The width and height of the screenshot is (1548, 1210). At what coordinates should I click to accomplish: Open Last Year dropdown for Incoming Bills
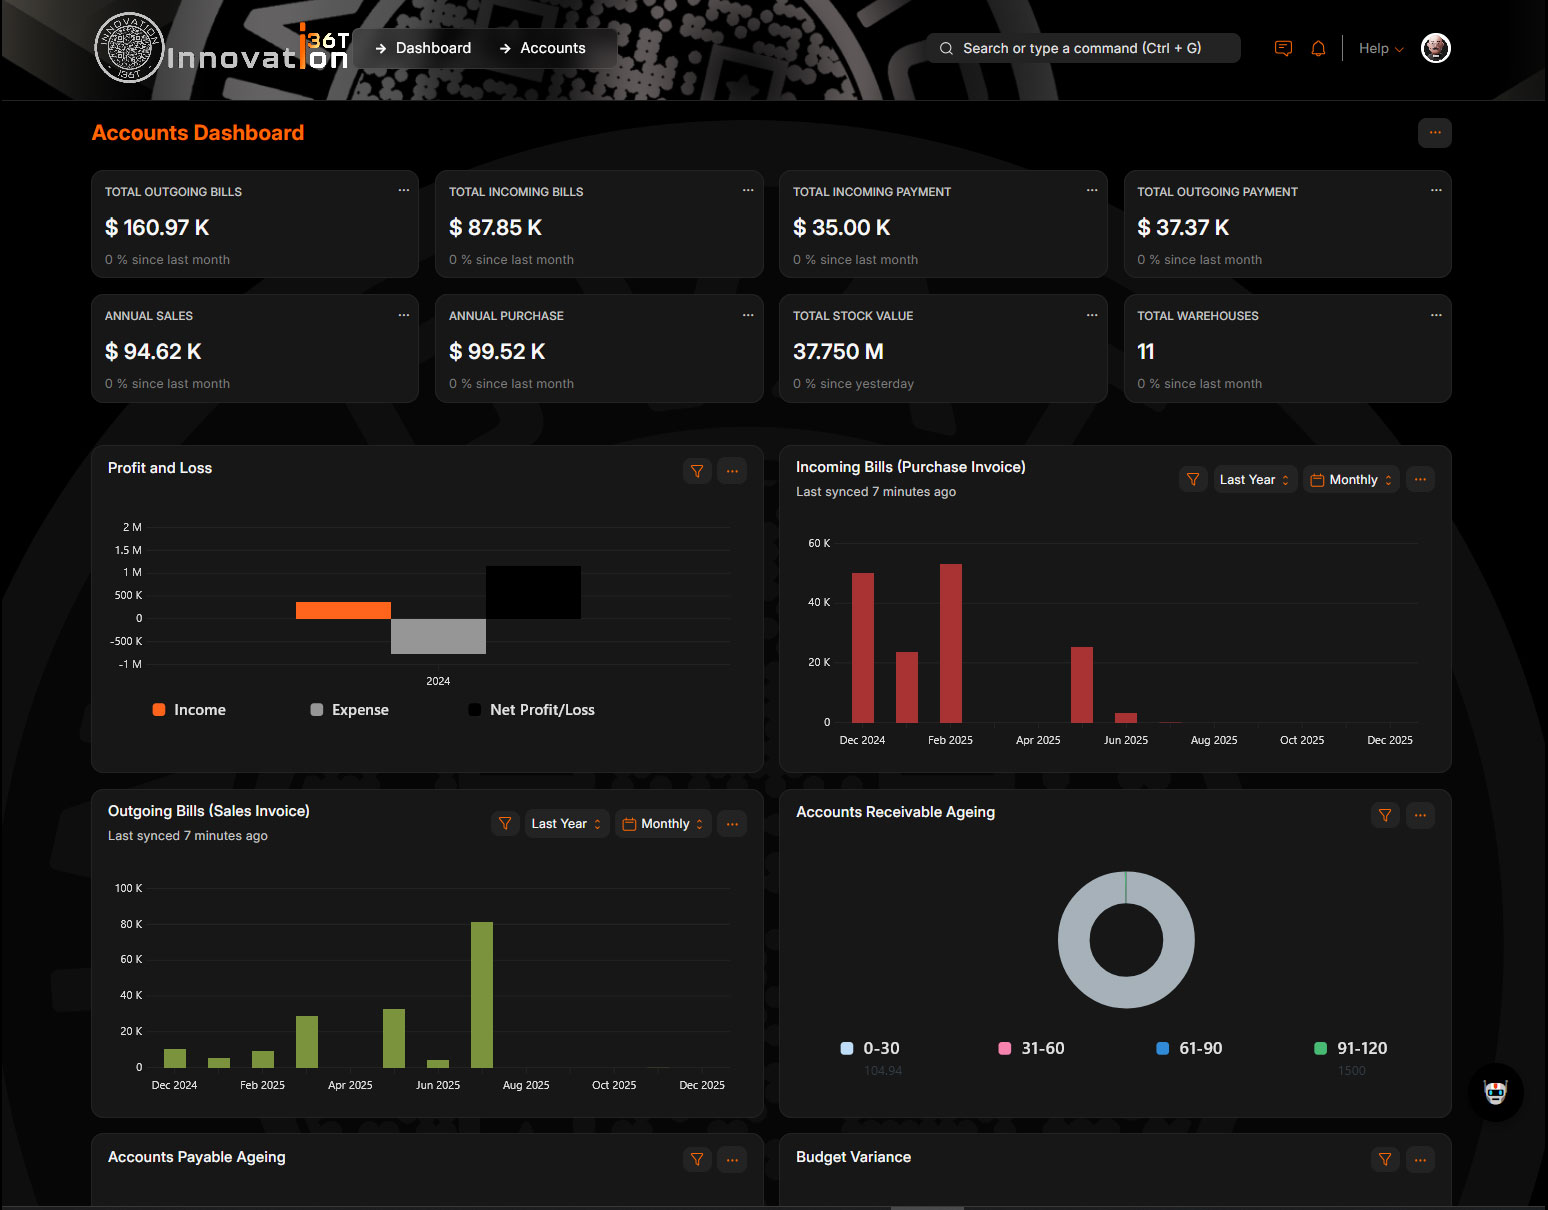pyautogui.click(x=1254, y=480)
